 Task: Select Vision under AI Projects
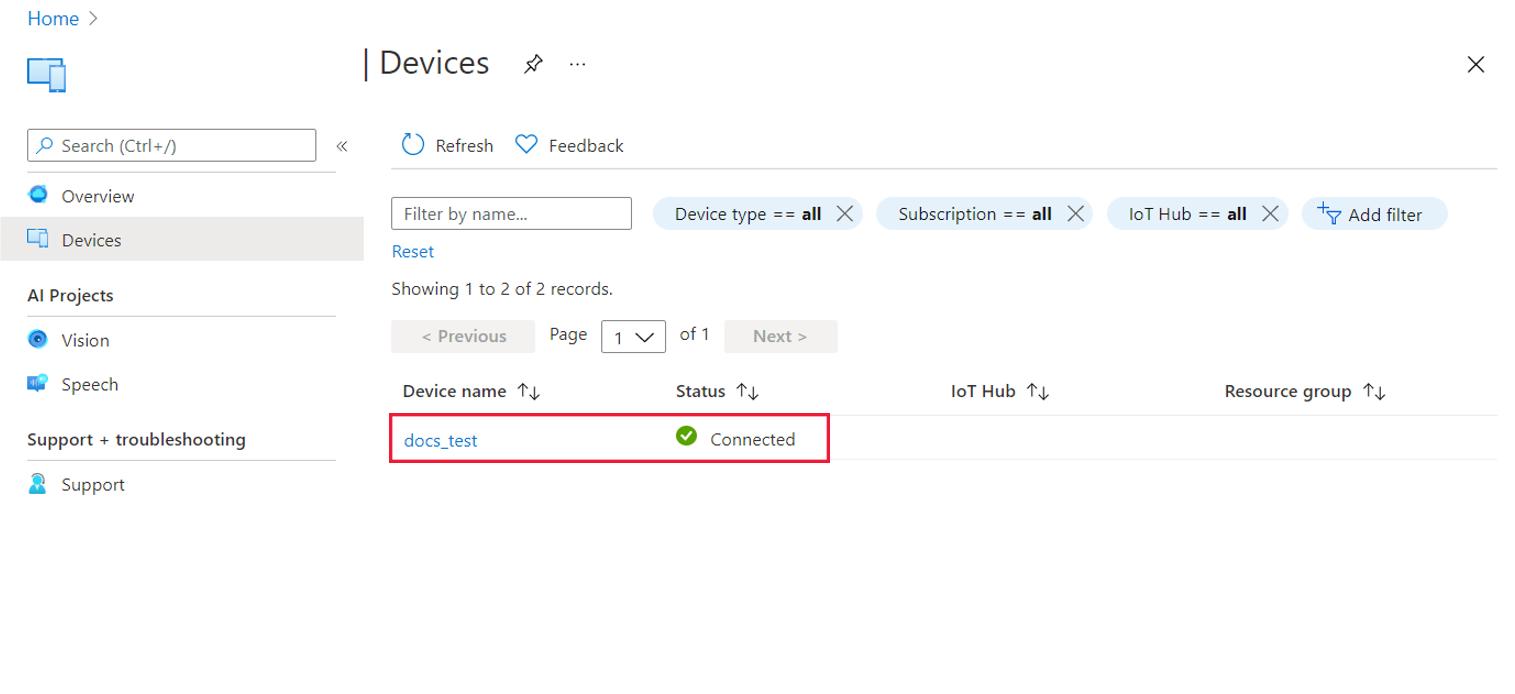coord(85,340)
